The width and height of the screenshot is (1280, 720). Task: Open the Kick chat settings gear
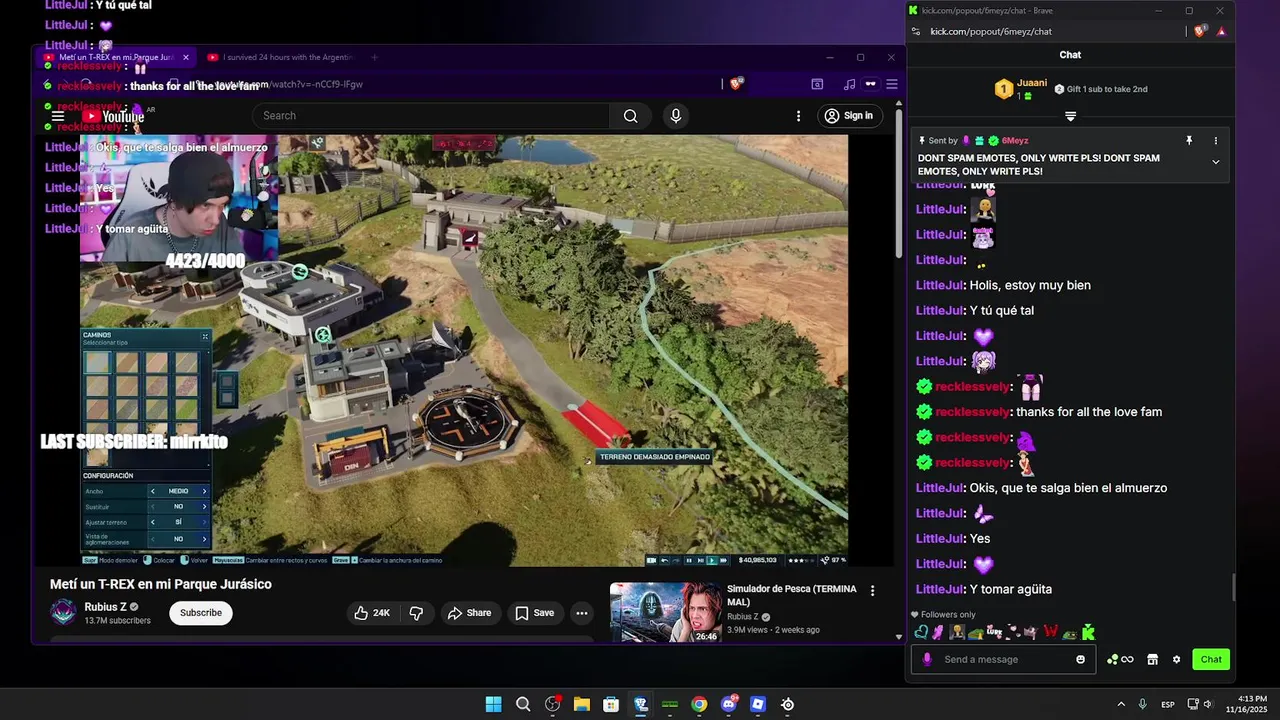(x=1176, y=659)
